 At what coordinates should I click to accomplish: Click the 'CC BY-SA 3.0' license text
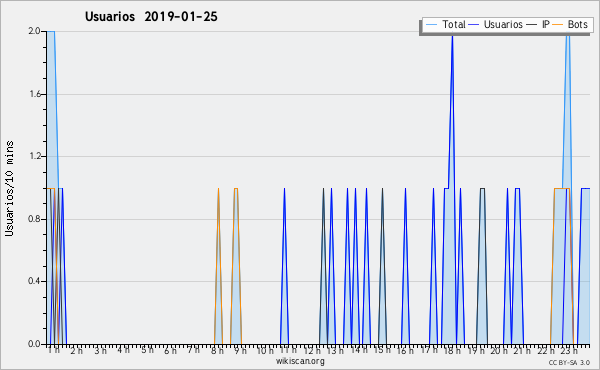[x=569, y=362]
